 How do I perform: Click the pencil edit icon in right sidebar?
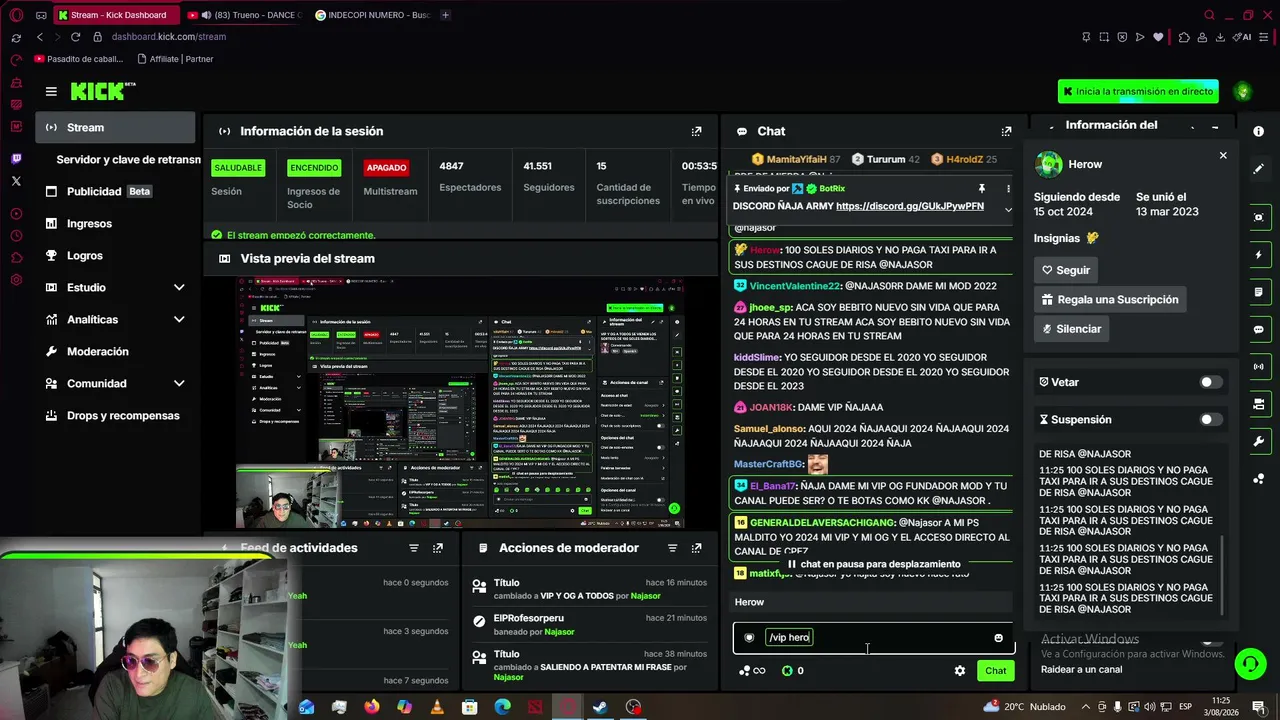(1258, 169)
